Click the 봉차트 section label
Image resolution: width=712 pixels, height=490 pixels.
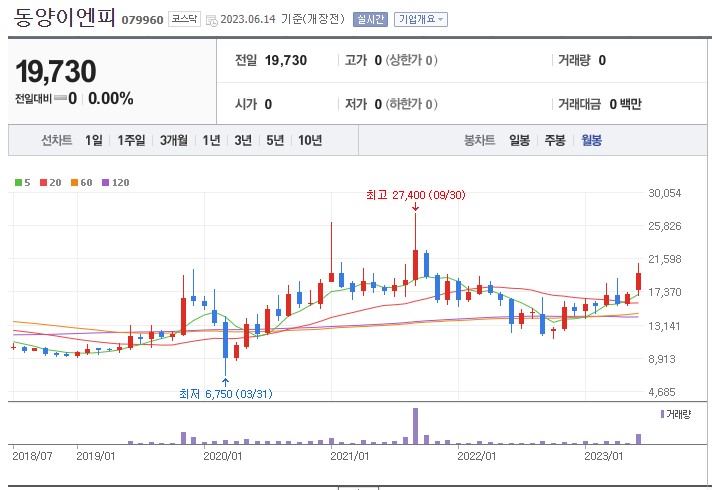click(479, 140)
